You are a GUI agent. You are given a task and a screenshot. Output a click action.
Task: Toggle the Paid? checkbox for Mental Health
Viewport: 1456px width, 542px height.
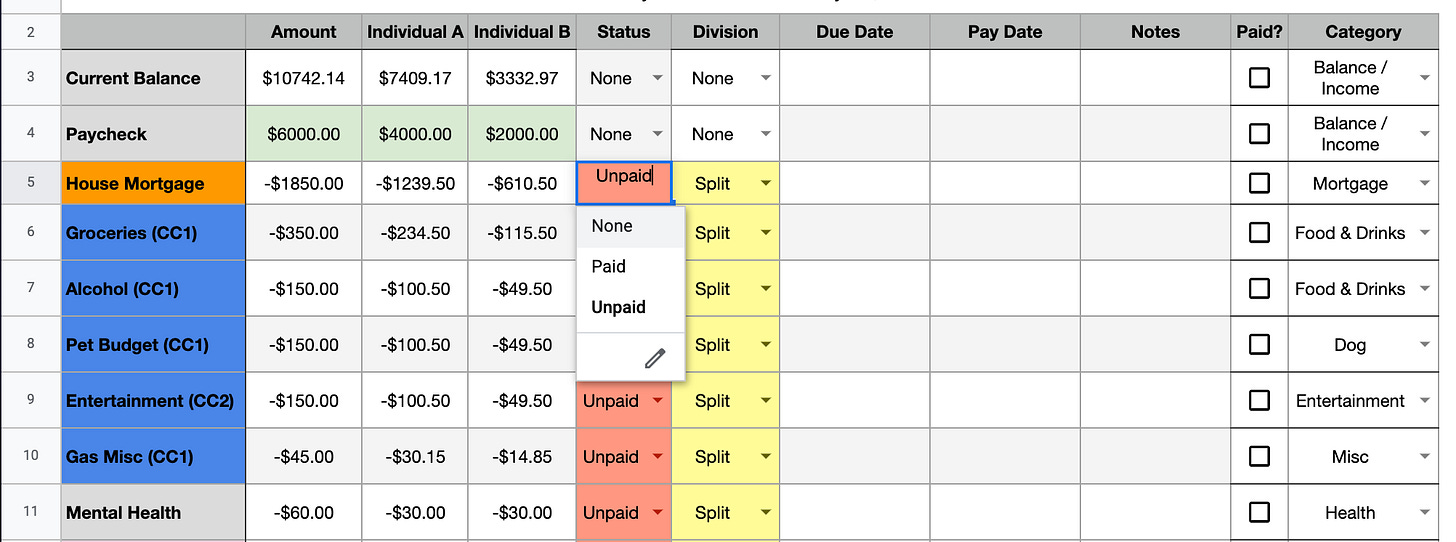1259,512
